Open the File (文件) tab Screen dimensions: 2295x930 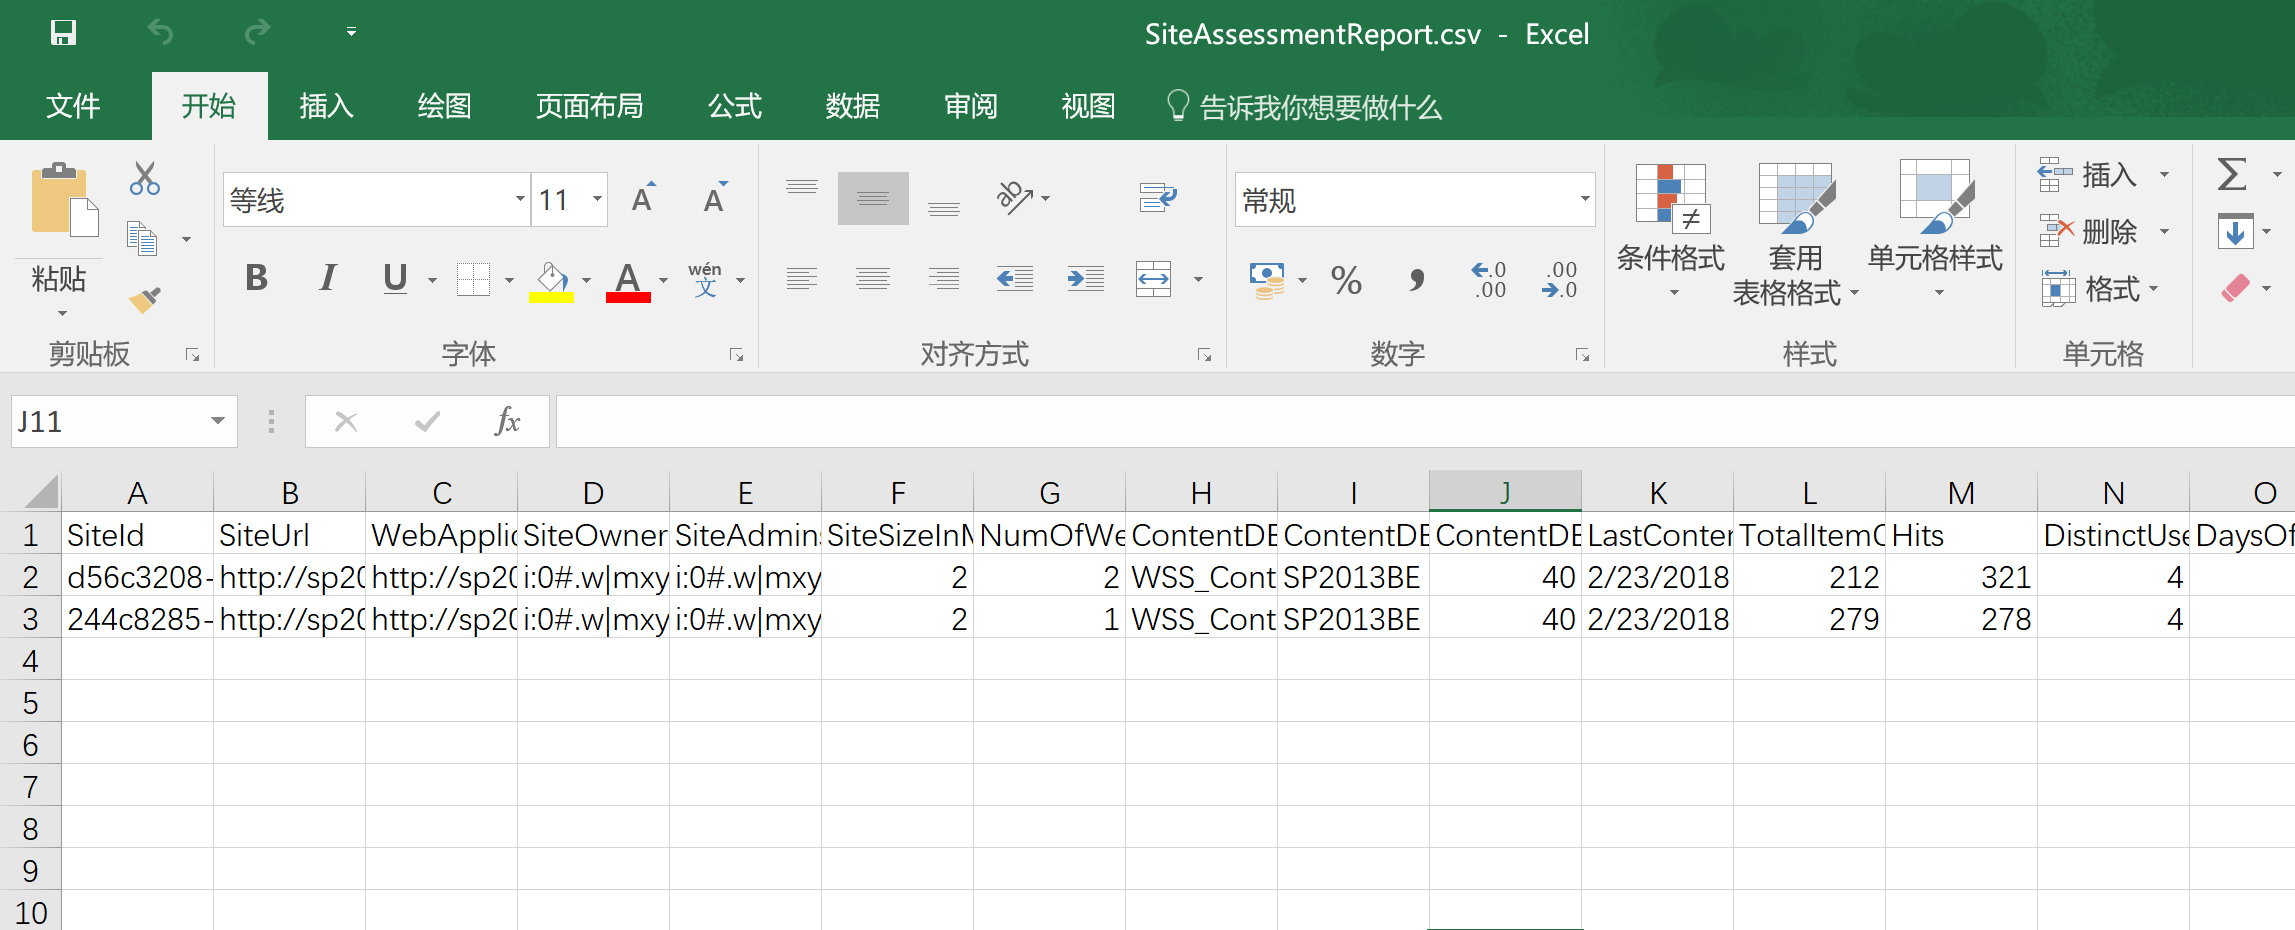[73, 106]
